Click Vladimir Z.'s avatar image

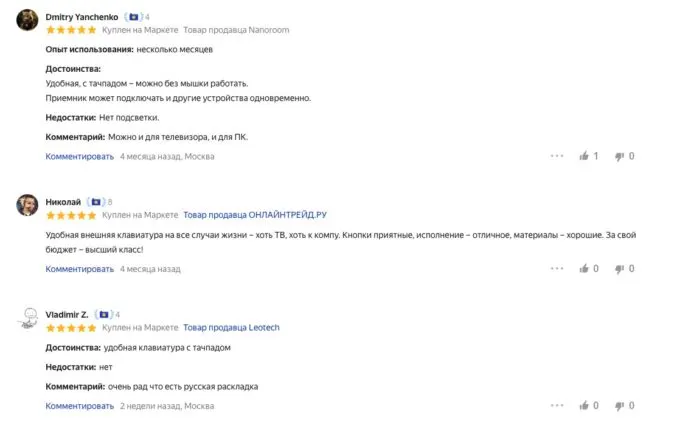(x=28, y=320)
